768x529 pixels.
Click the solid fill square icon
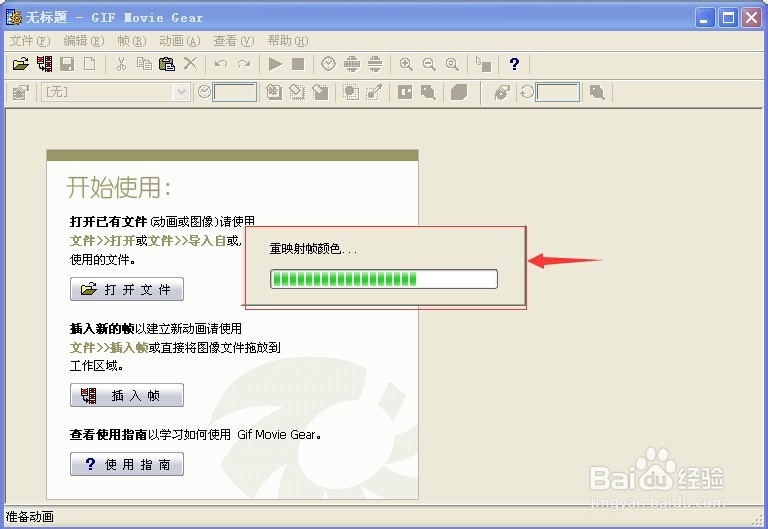459,92
